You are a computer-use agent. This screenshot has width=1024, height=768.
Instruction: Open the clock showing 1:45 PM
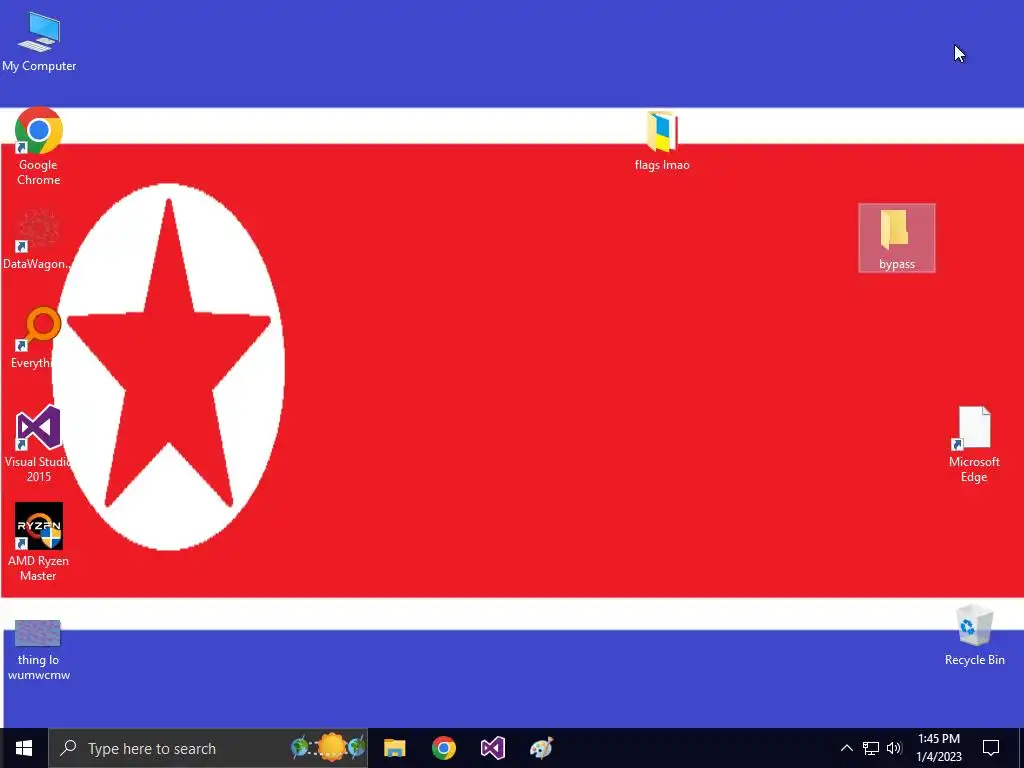[x=939, y=748]
